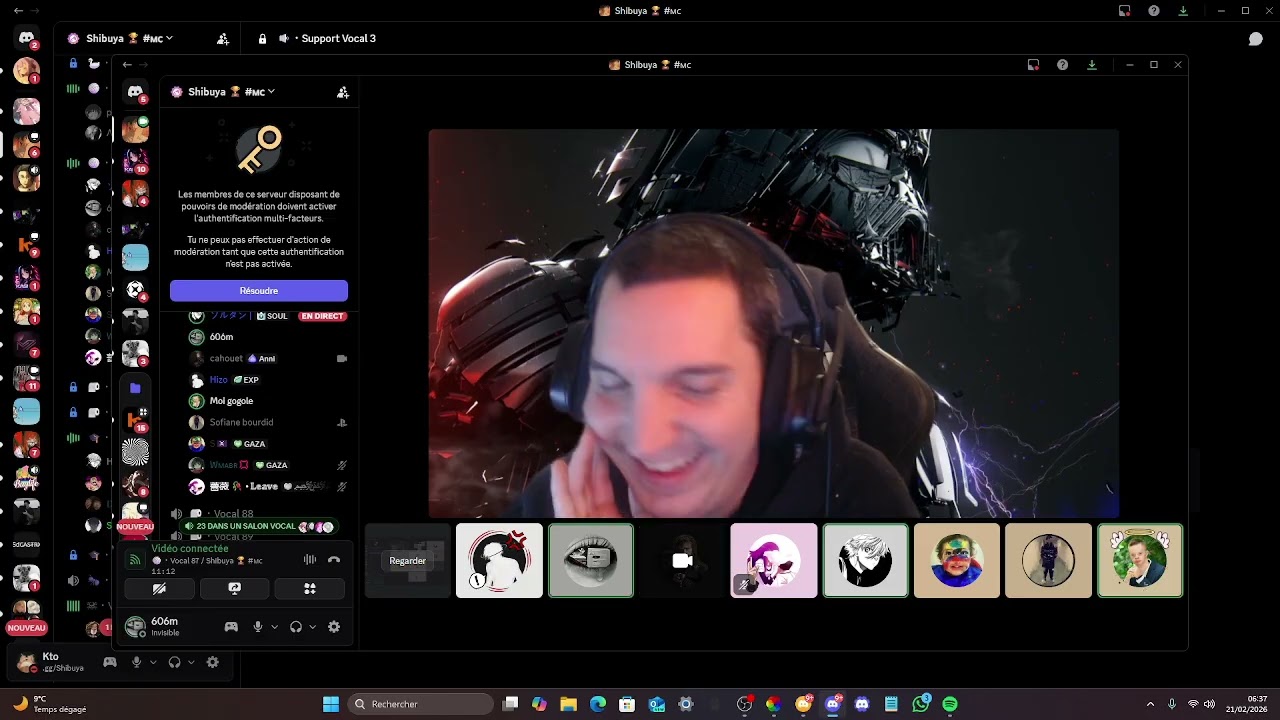Open Discord home icon in the inner window
Image resolution: width=1280 pixels, height=720 pixels.
[x=135, y=92]
